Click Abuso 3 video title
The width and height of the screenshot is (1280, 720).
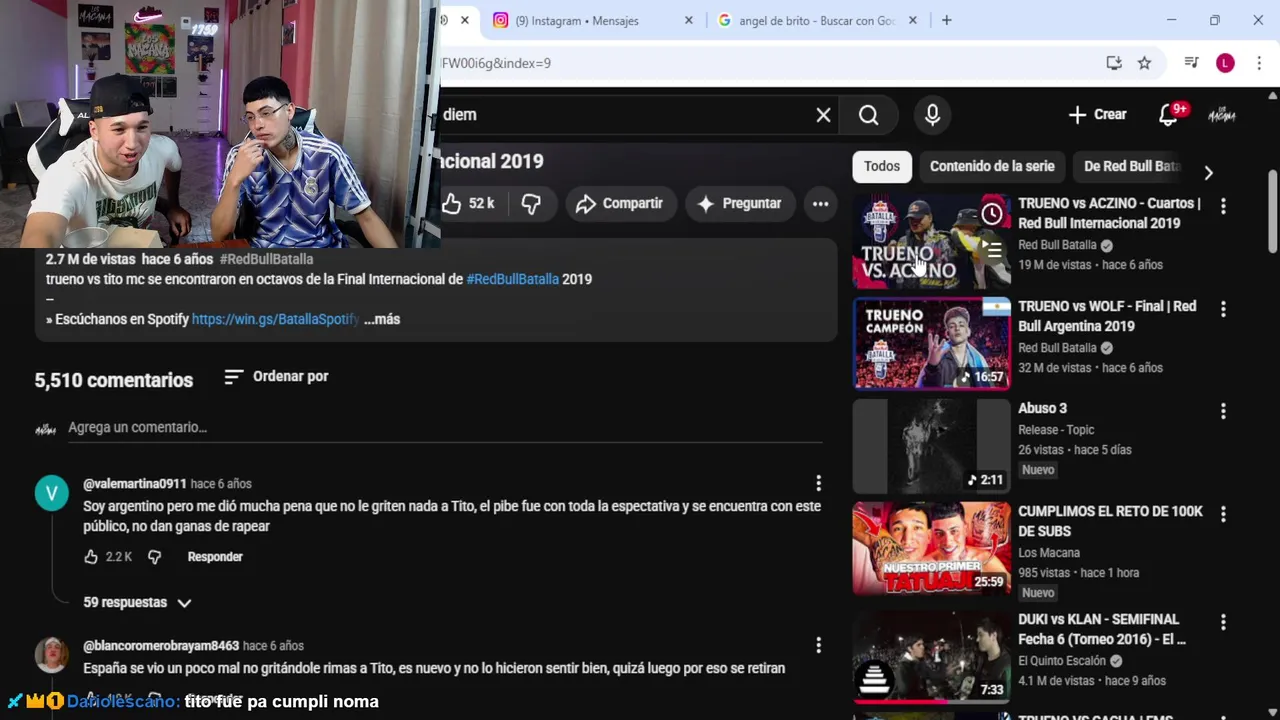[x=1042, y=408]
